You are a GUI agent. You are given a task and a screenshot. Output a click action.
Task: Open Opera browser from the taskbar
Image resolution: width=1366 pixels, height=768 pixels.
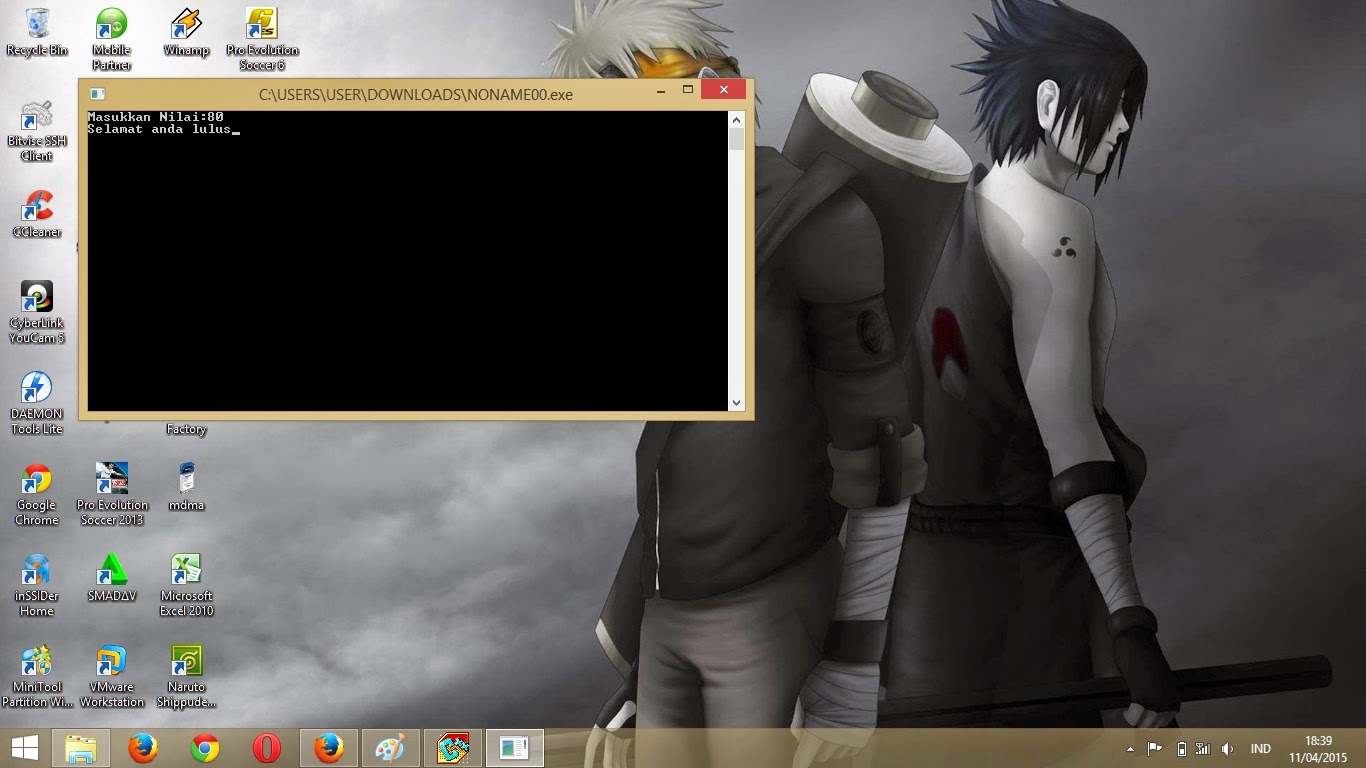point(267,748)
